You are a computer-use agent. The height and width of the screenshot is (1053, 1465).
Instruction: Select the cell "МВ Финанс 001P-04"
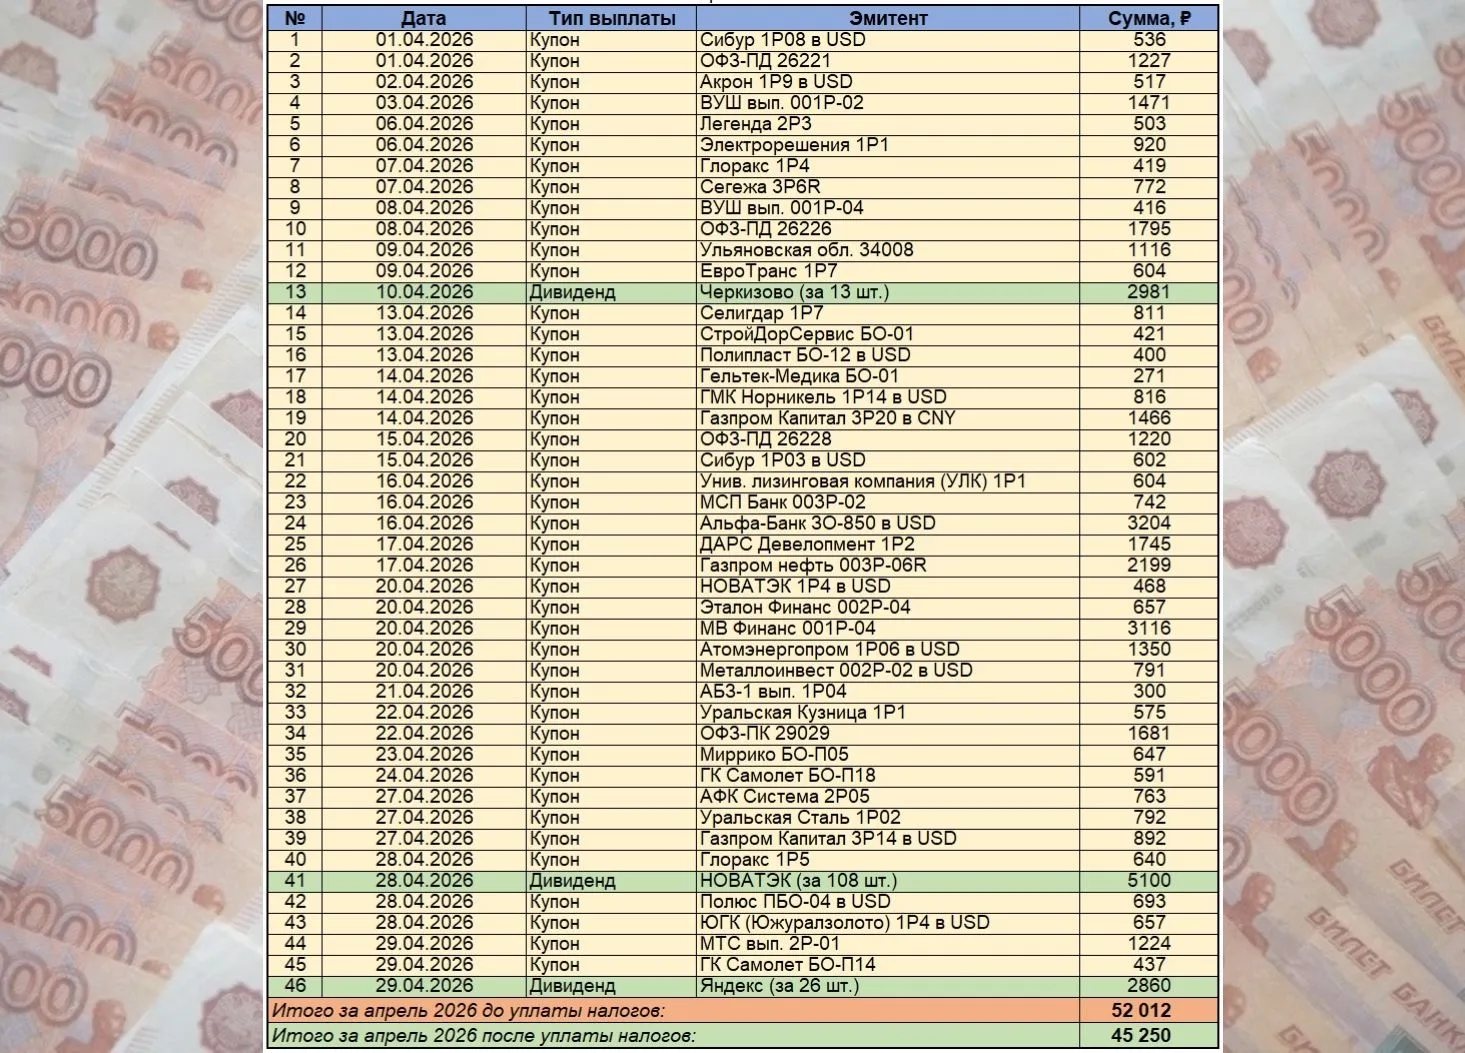[888, 628]
